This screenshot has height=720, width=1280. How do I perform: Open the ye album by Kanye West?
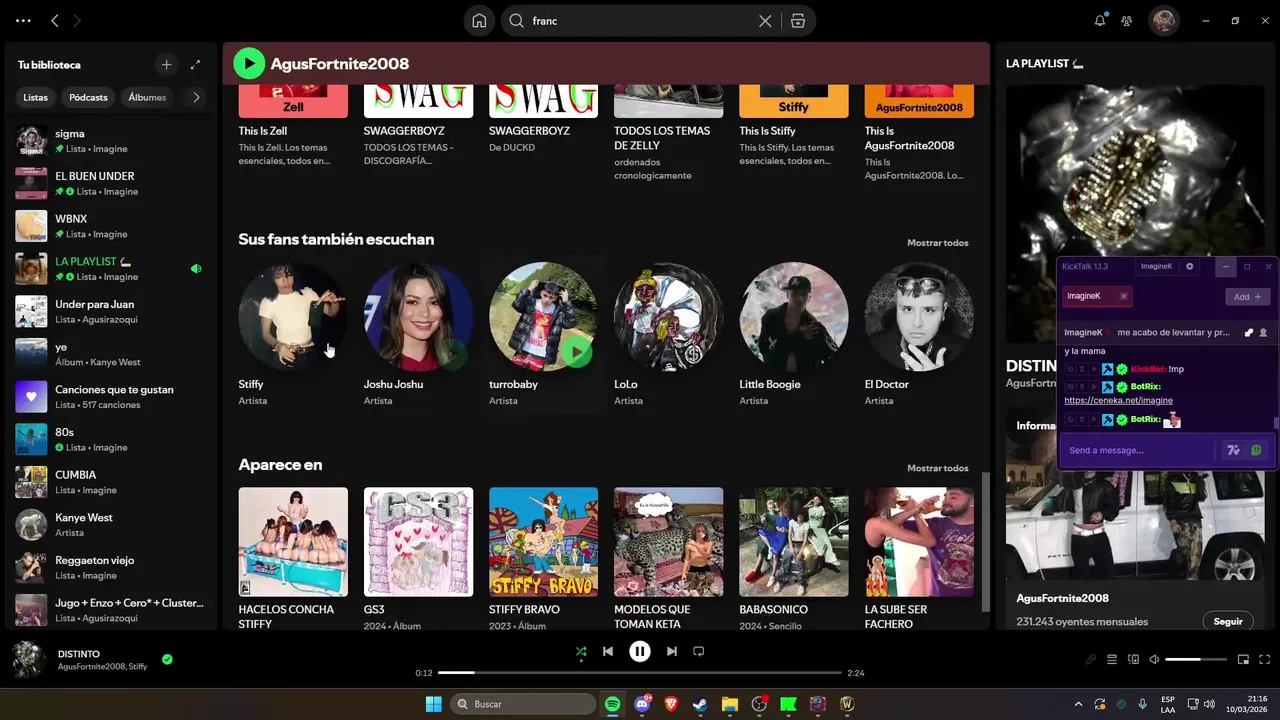coord(110,354)
